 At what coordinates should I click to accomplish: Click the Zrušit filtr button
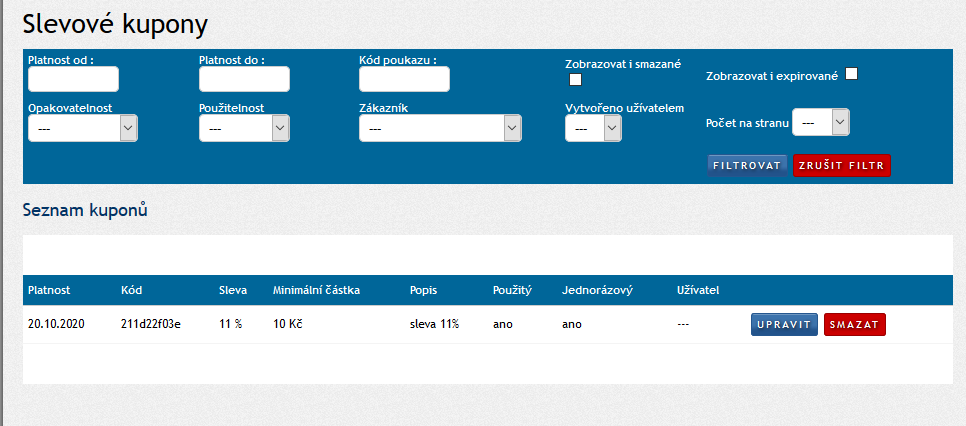tap(841, 165)
